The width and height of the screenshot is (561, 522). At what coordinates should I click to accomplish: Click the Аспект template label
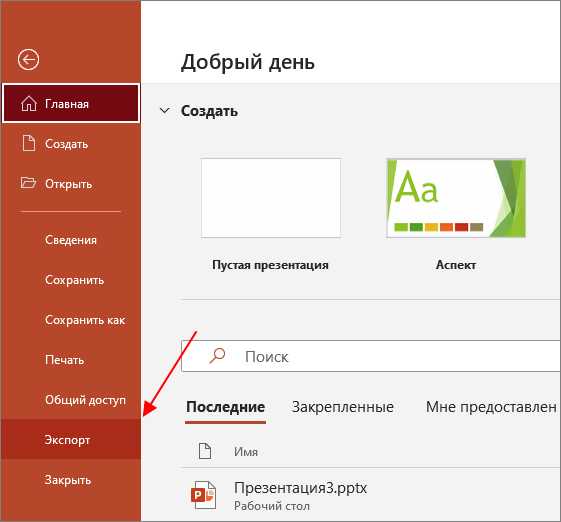[456, 265]
